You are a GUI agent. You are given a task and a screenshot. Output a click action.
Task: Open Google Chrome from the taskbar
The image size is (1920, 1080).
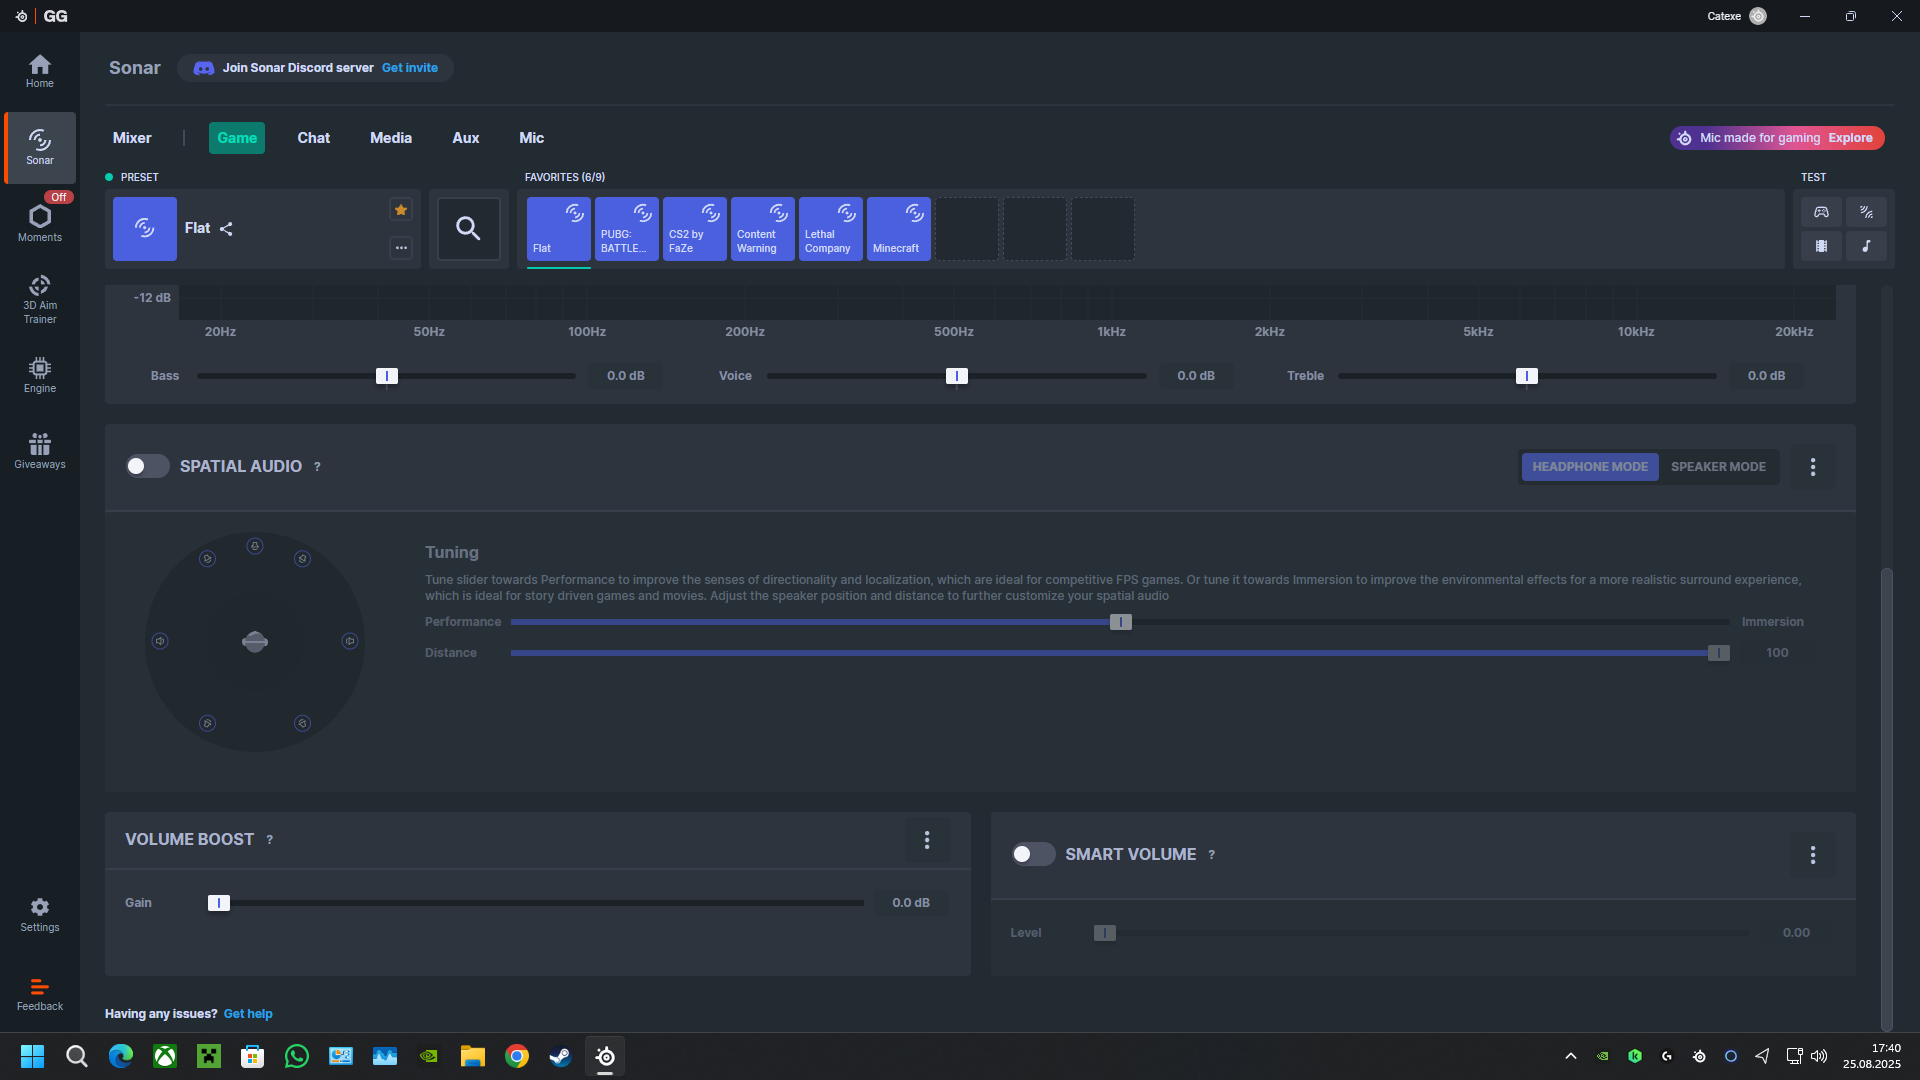(x=517, y=1056)
